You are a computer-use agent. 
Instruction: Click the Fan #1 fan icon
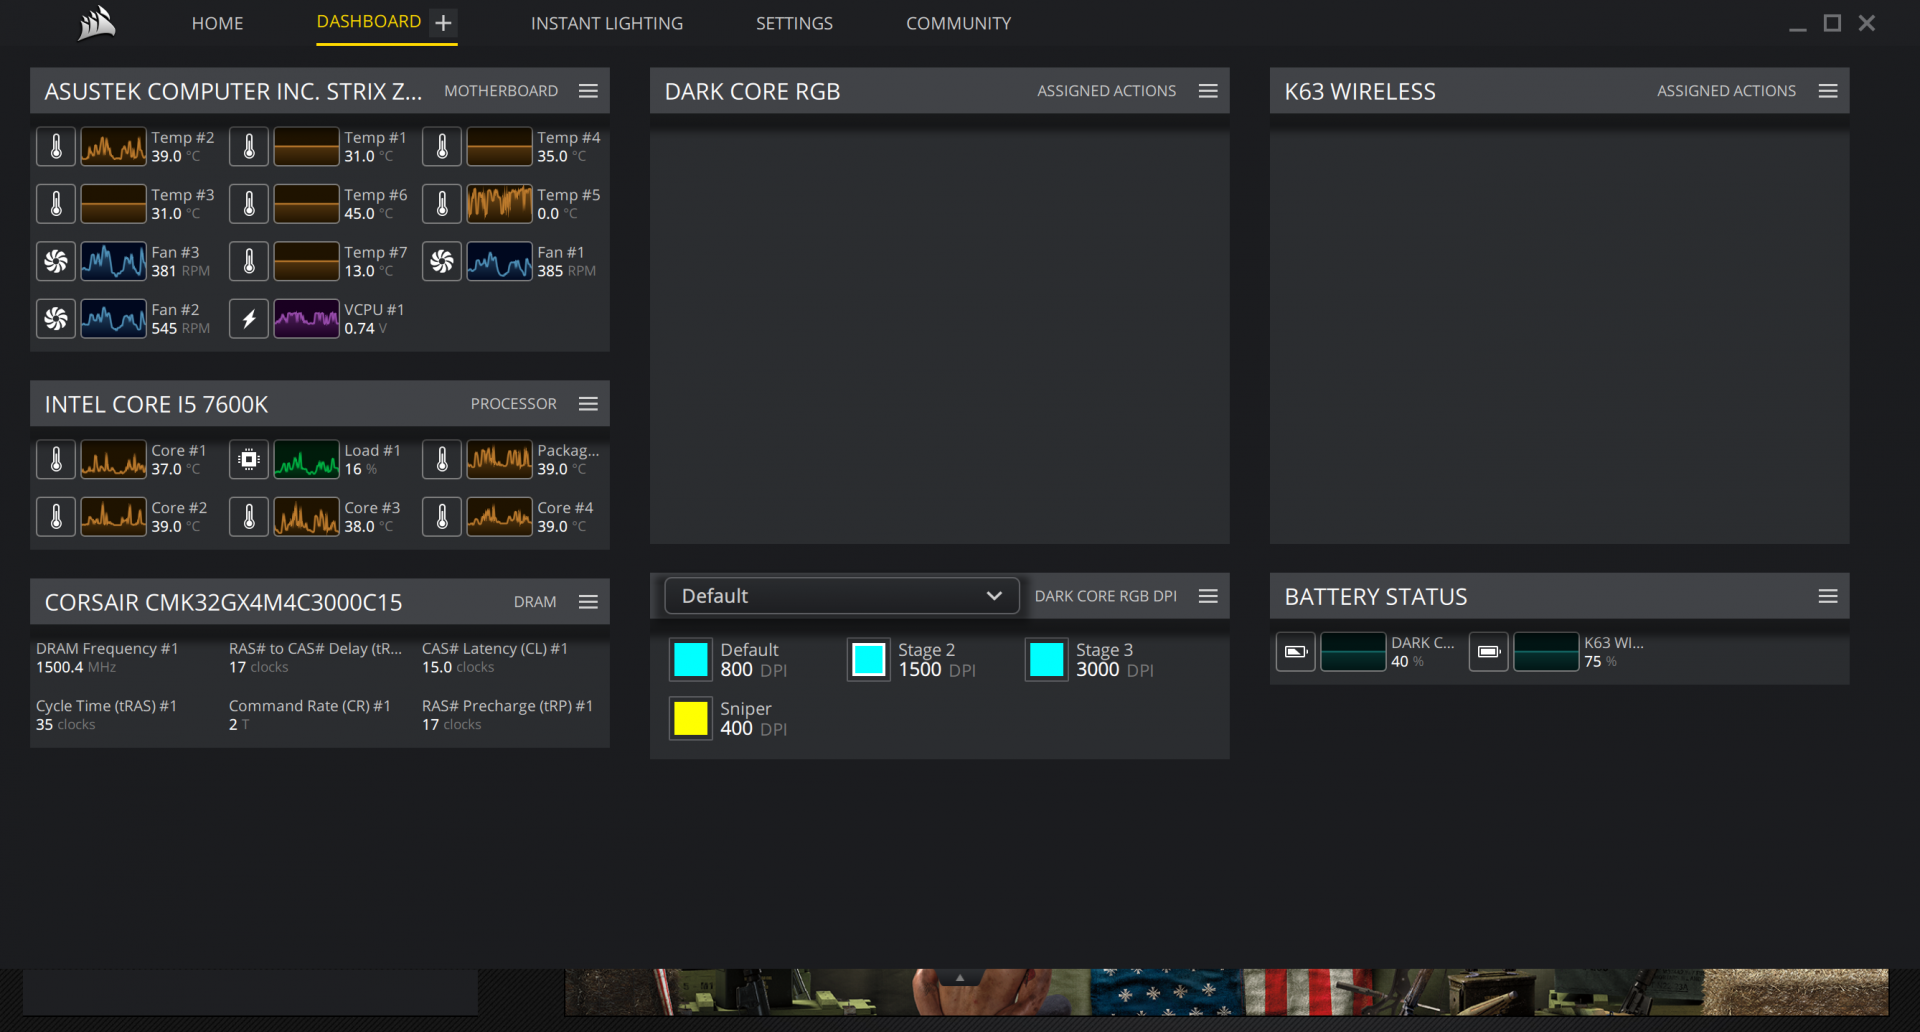[x=442, y=262]
